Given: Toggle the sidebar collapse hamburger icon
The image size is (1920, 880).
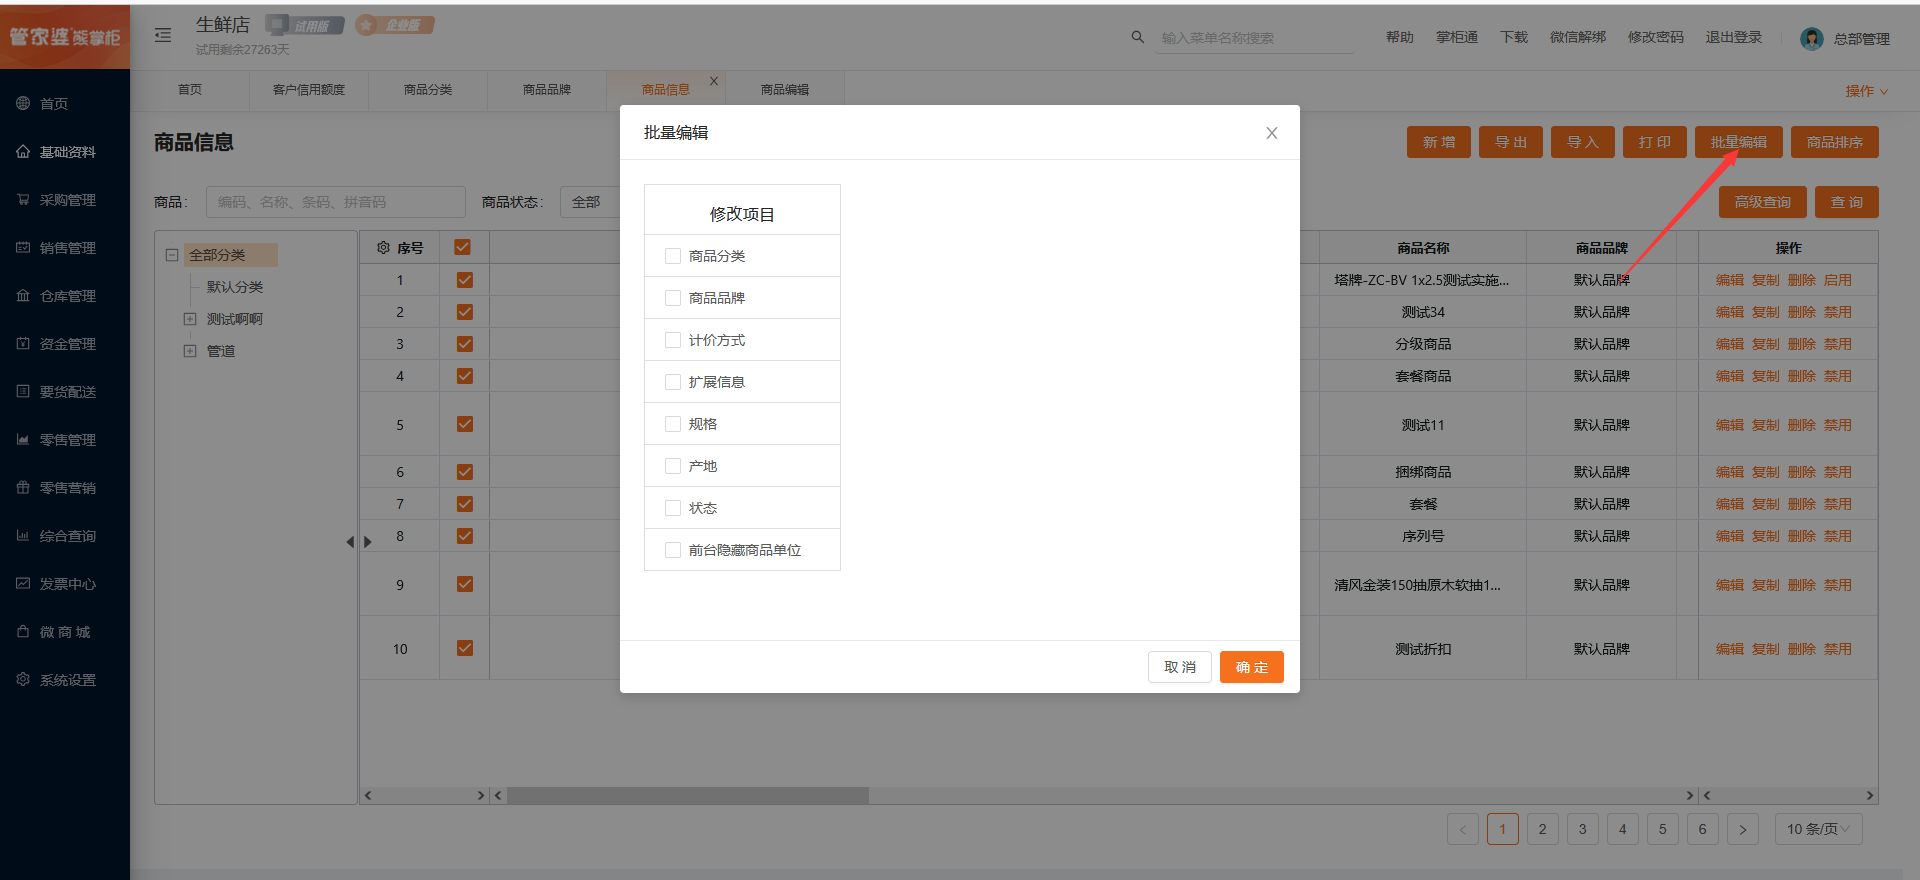Looking at the screenshot, I should click(x=163, y=35).
